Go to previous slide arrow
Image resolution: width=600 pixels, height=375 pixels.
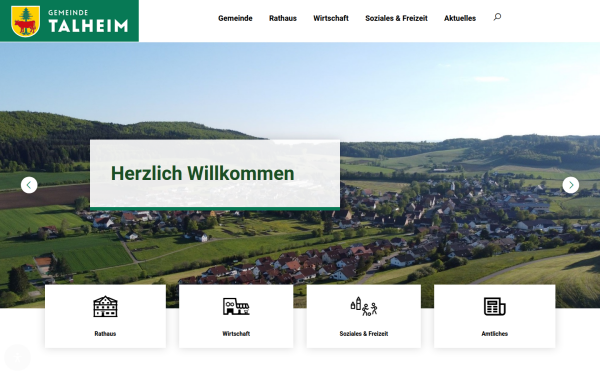point(29,185)
